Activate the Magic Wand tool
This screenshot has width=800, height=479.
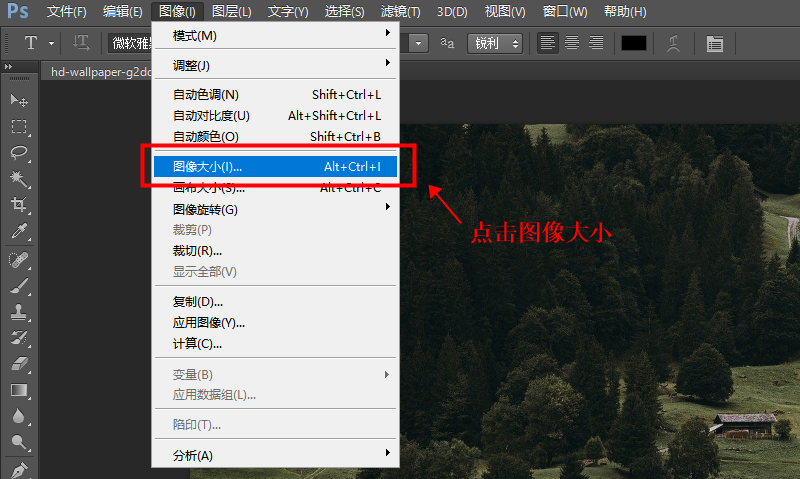(x=19, y=179)
